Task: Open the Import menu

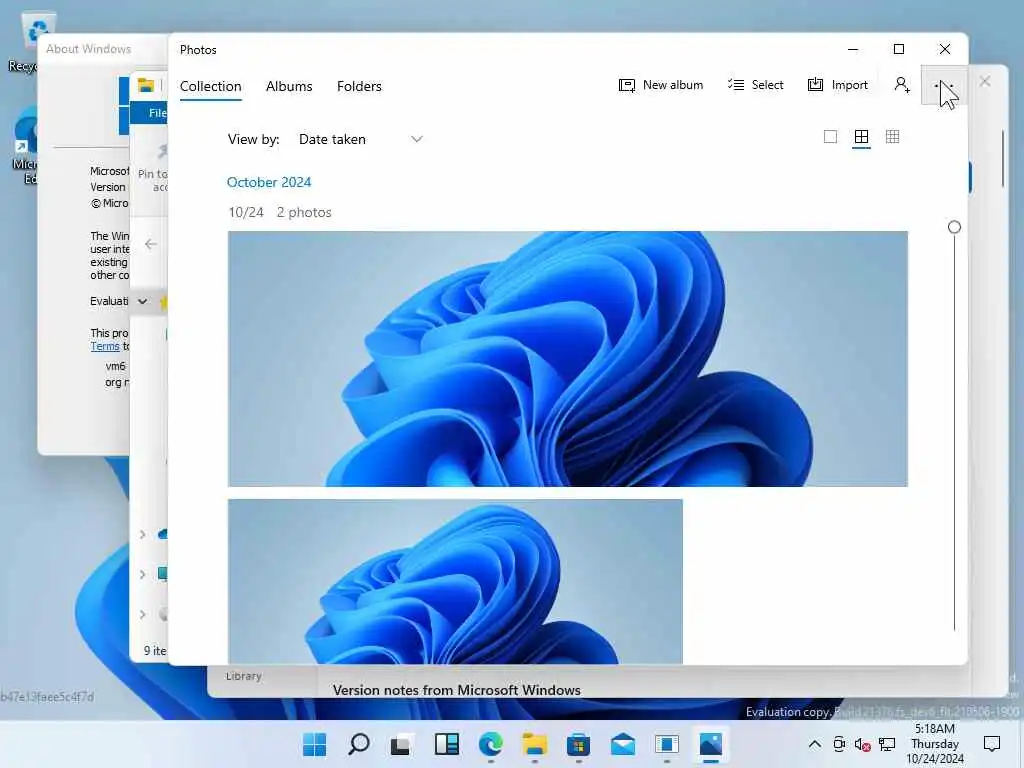Action: click(x=838, y=85)
